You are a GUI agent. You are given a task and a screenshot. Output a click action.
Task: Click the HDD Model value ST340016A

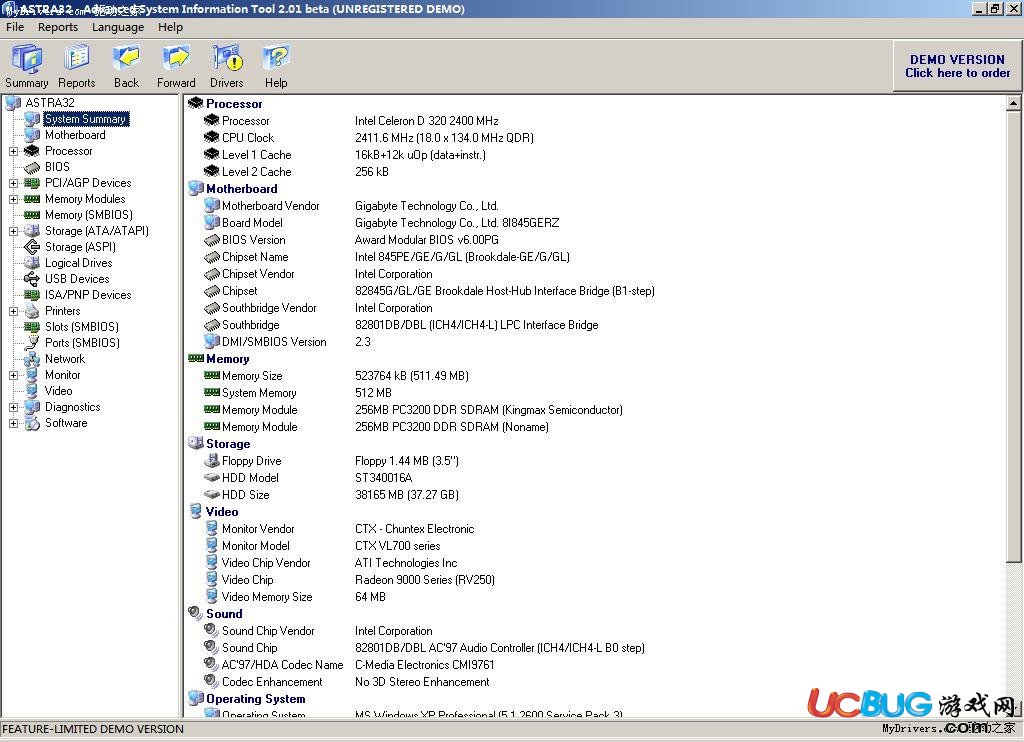(383, 477)
